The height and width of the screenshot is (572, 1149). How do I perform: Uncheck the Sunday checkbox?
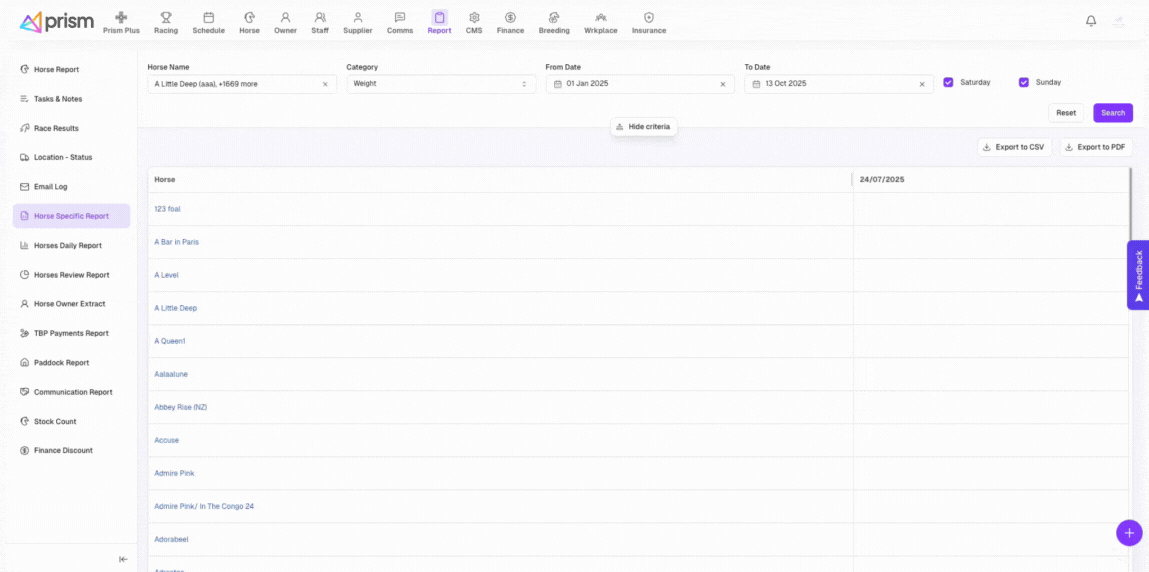tap(1024, 82)
